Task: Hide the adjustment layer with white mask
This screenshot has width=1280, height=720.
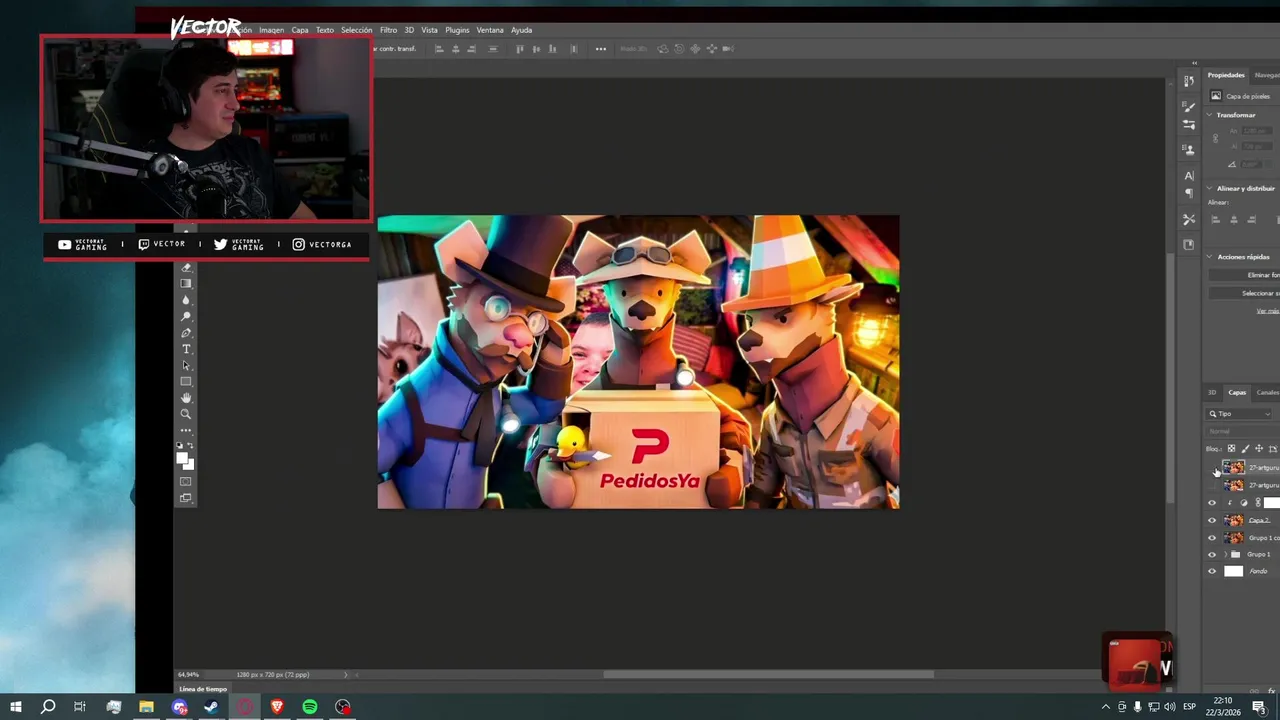Action: click(x=1213, y=503)
